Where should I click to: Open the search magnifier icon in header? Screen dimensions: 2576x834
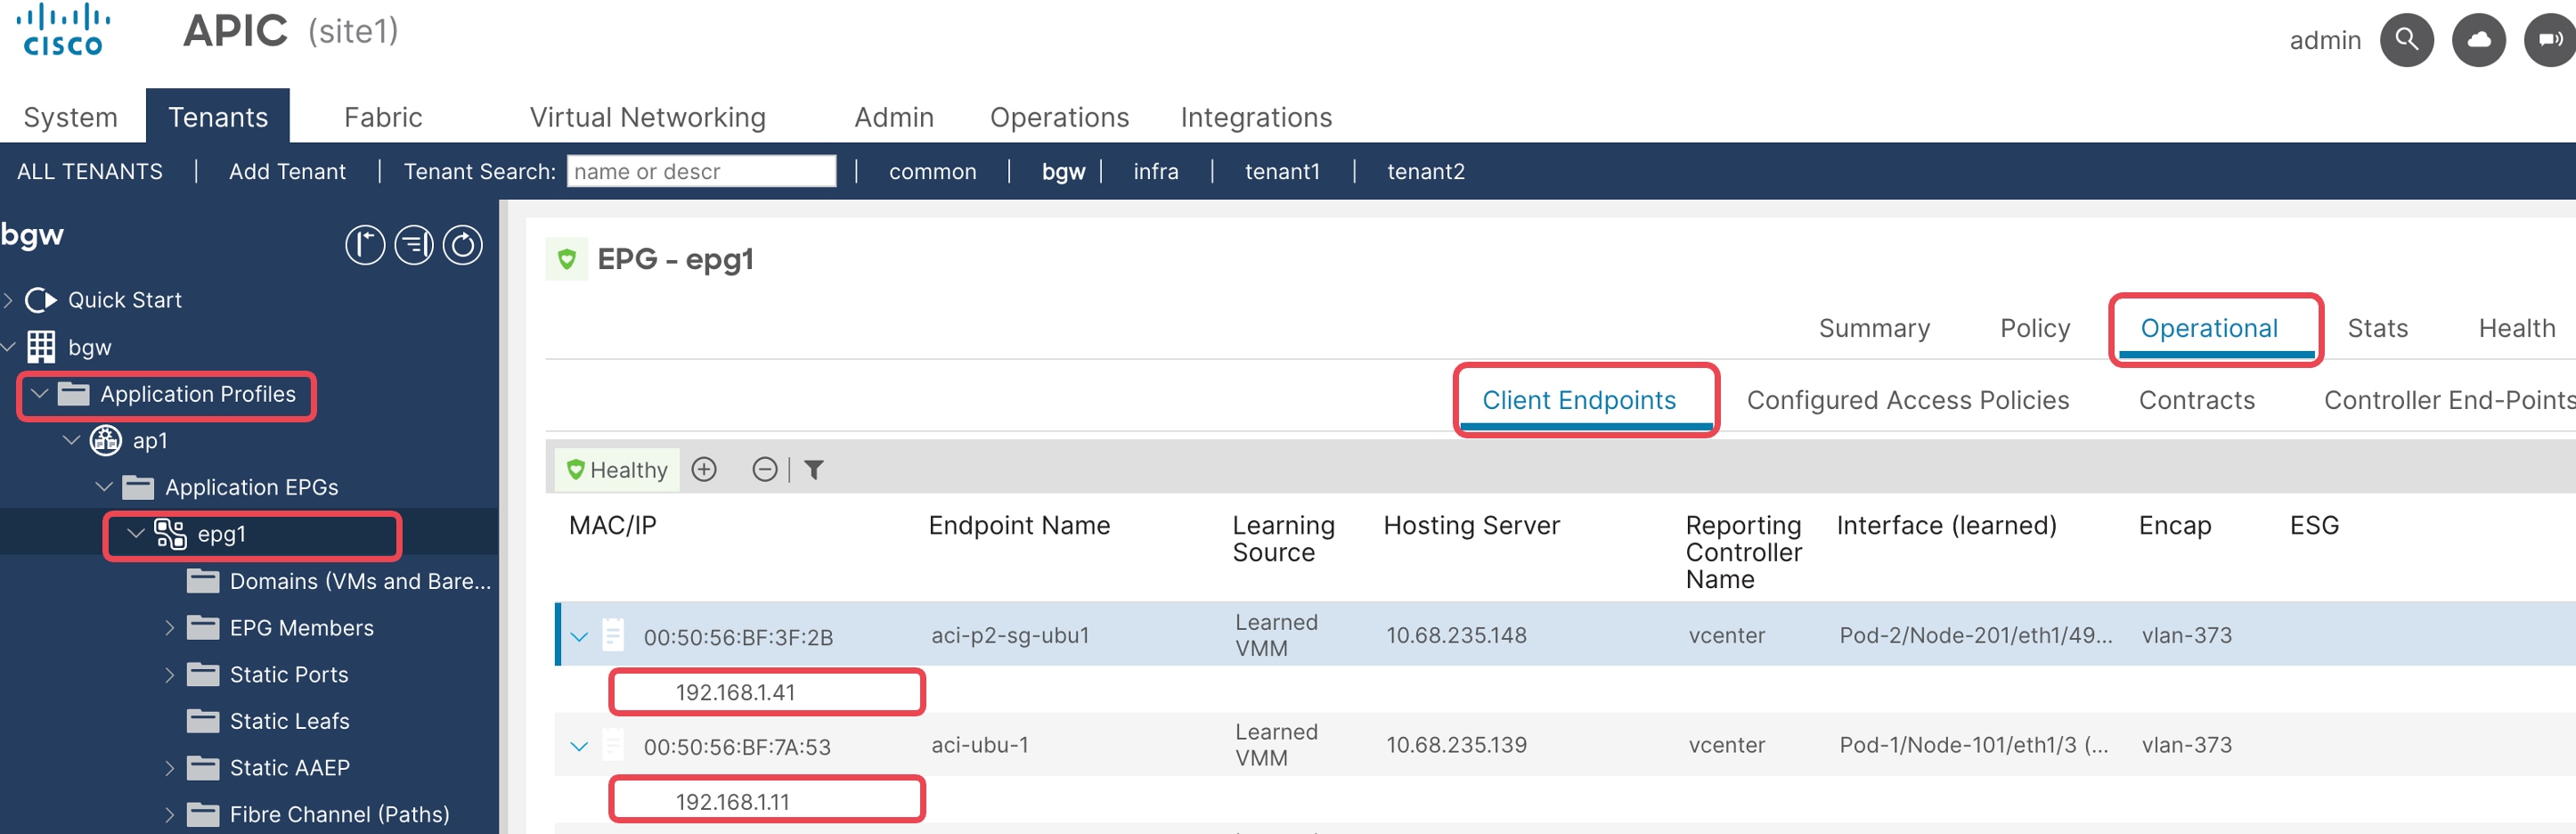(x=2406, y=40)
